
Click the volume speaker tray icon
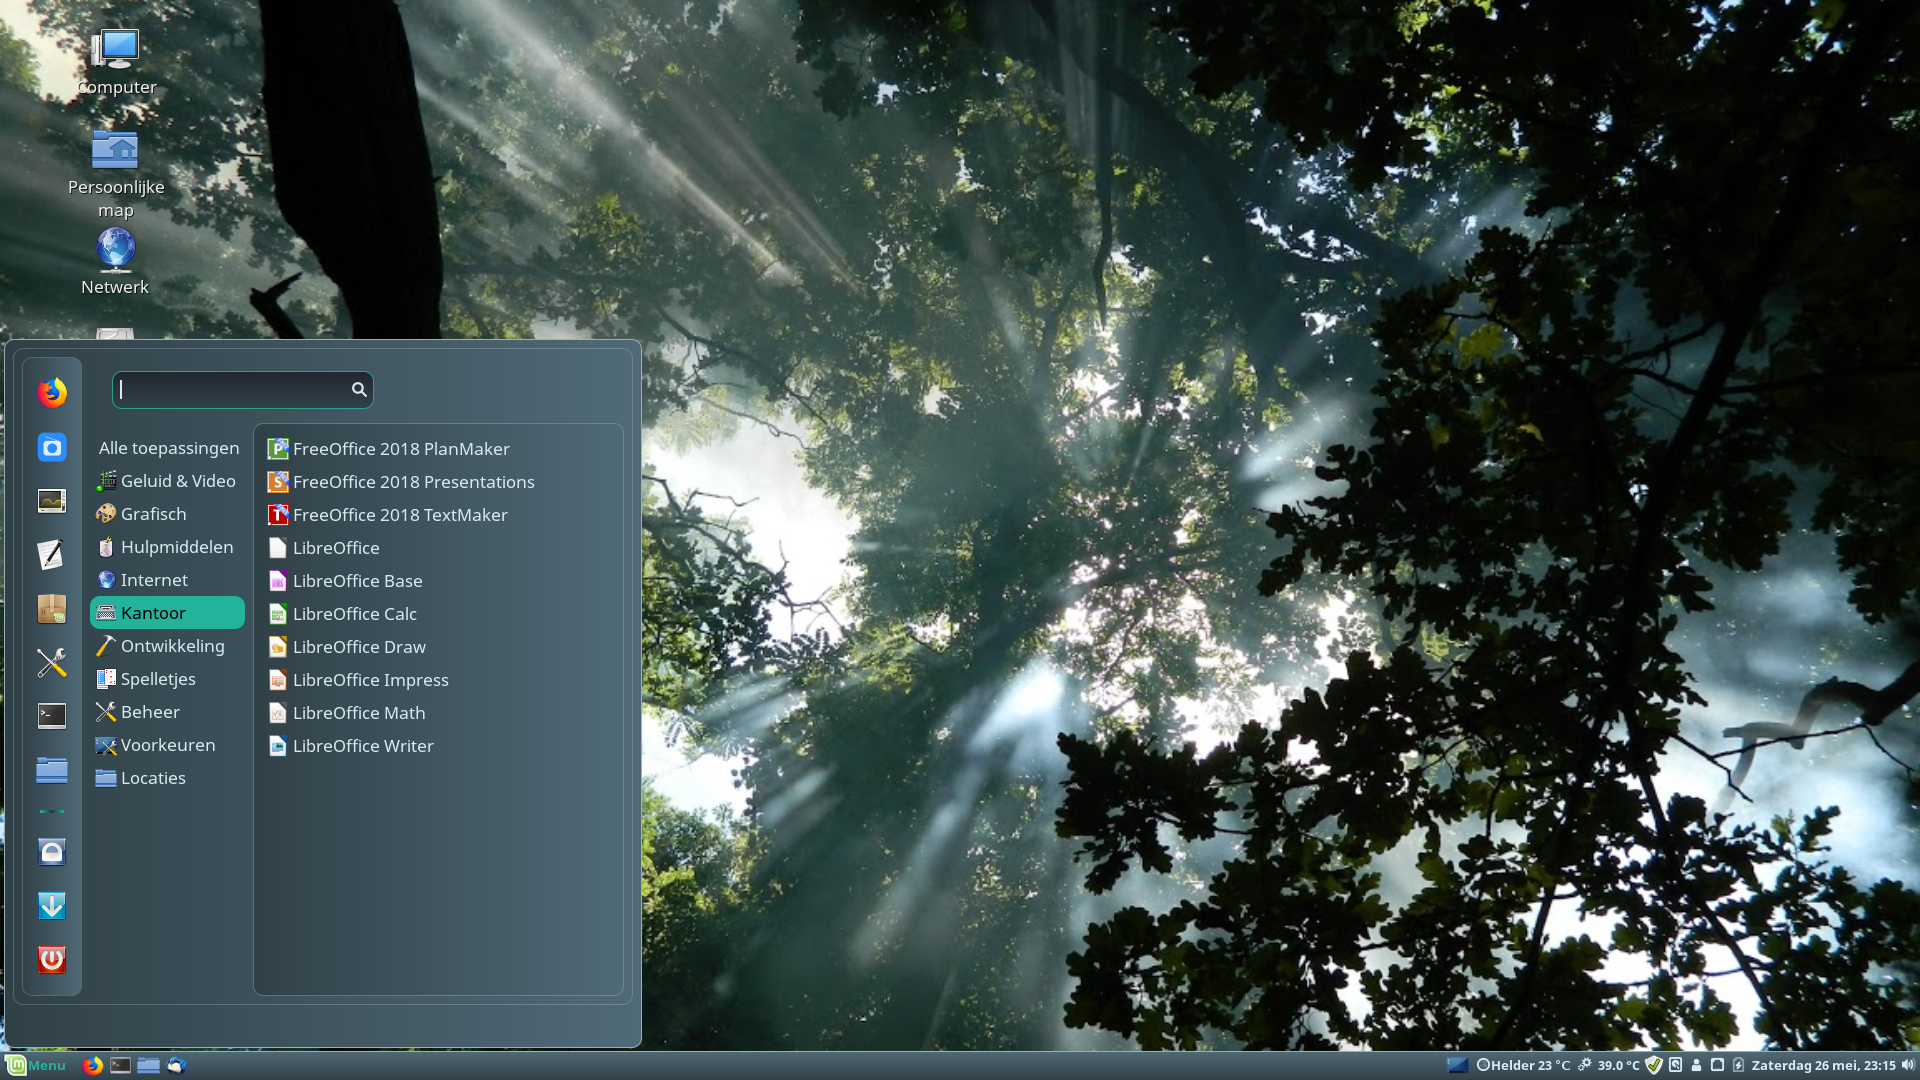[x=1908, y=1065]
